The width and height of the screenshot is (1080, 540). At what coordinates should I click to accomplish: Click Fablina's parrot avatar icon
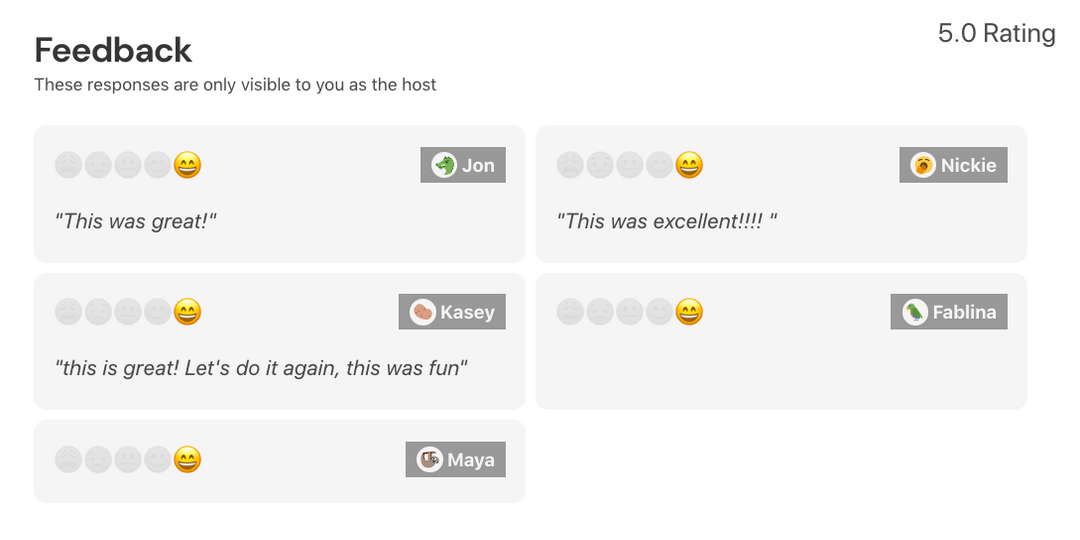pyautogui.click(x=915, y=312)
